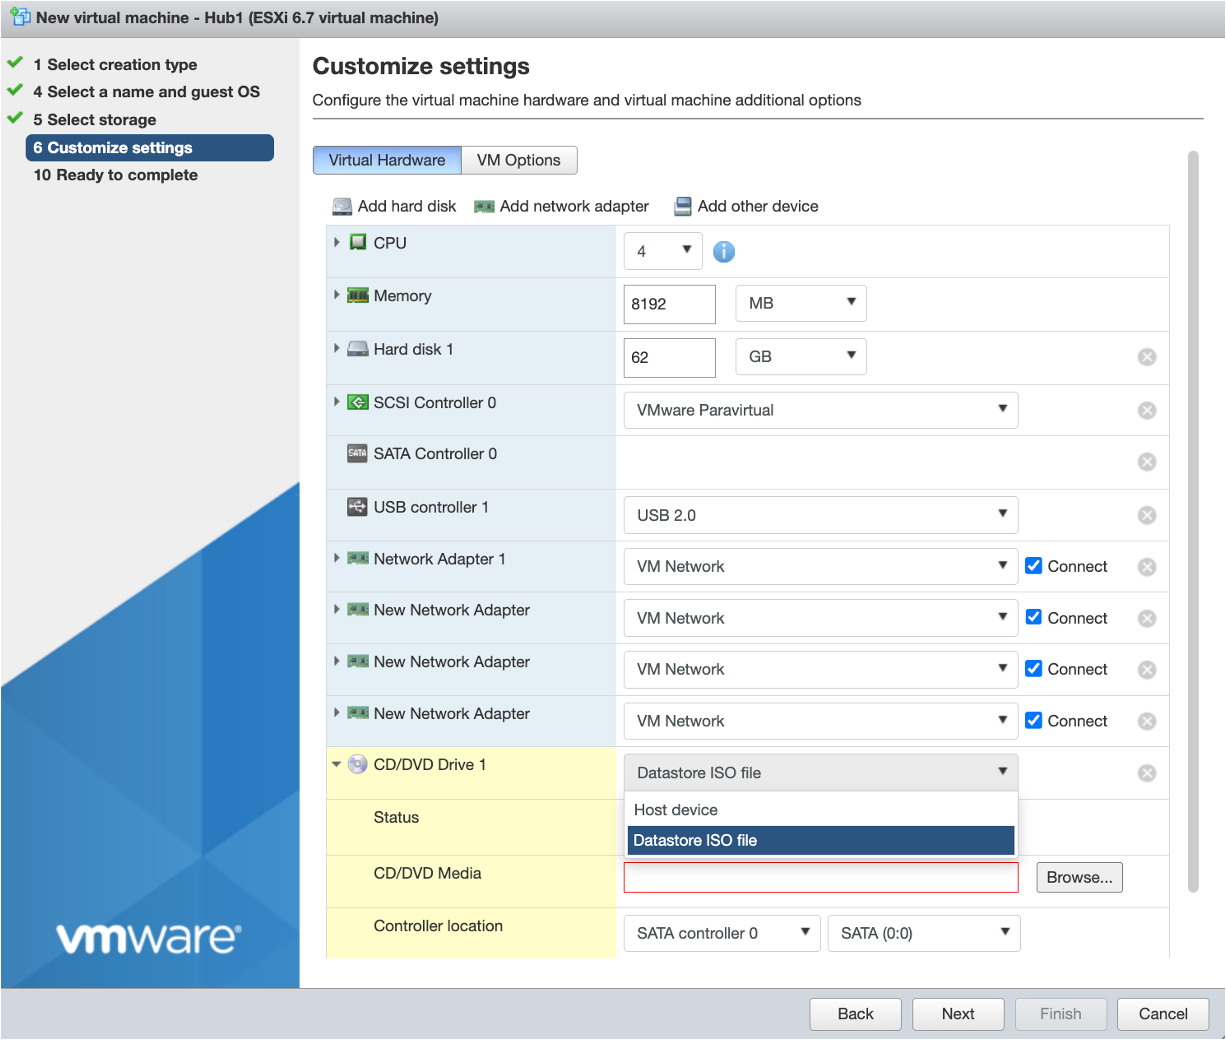Click the vertical scrollbar of settings
1226x1040 pixels.
tap(1193, 521)
